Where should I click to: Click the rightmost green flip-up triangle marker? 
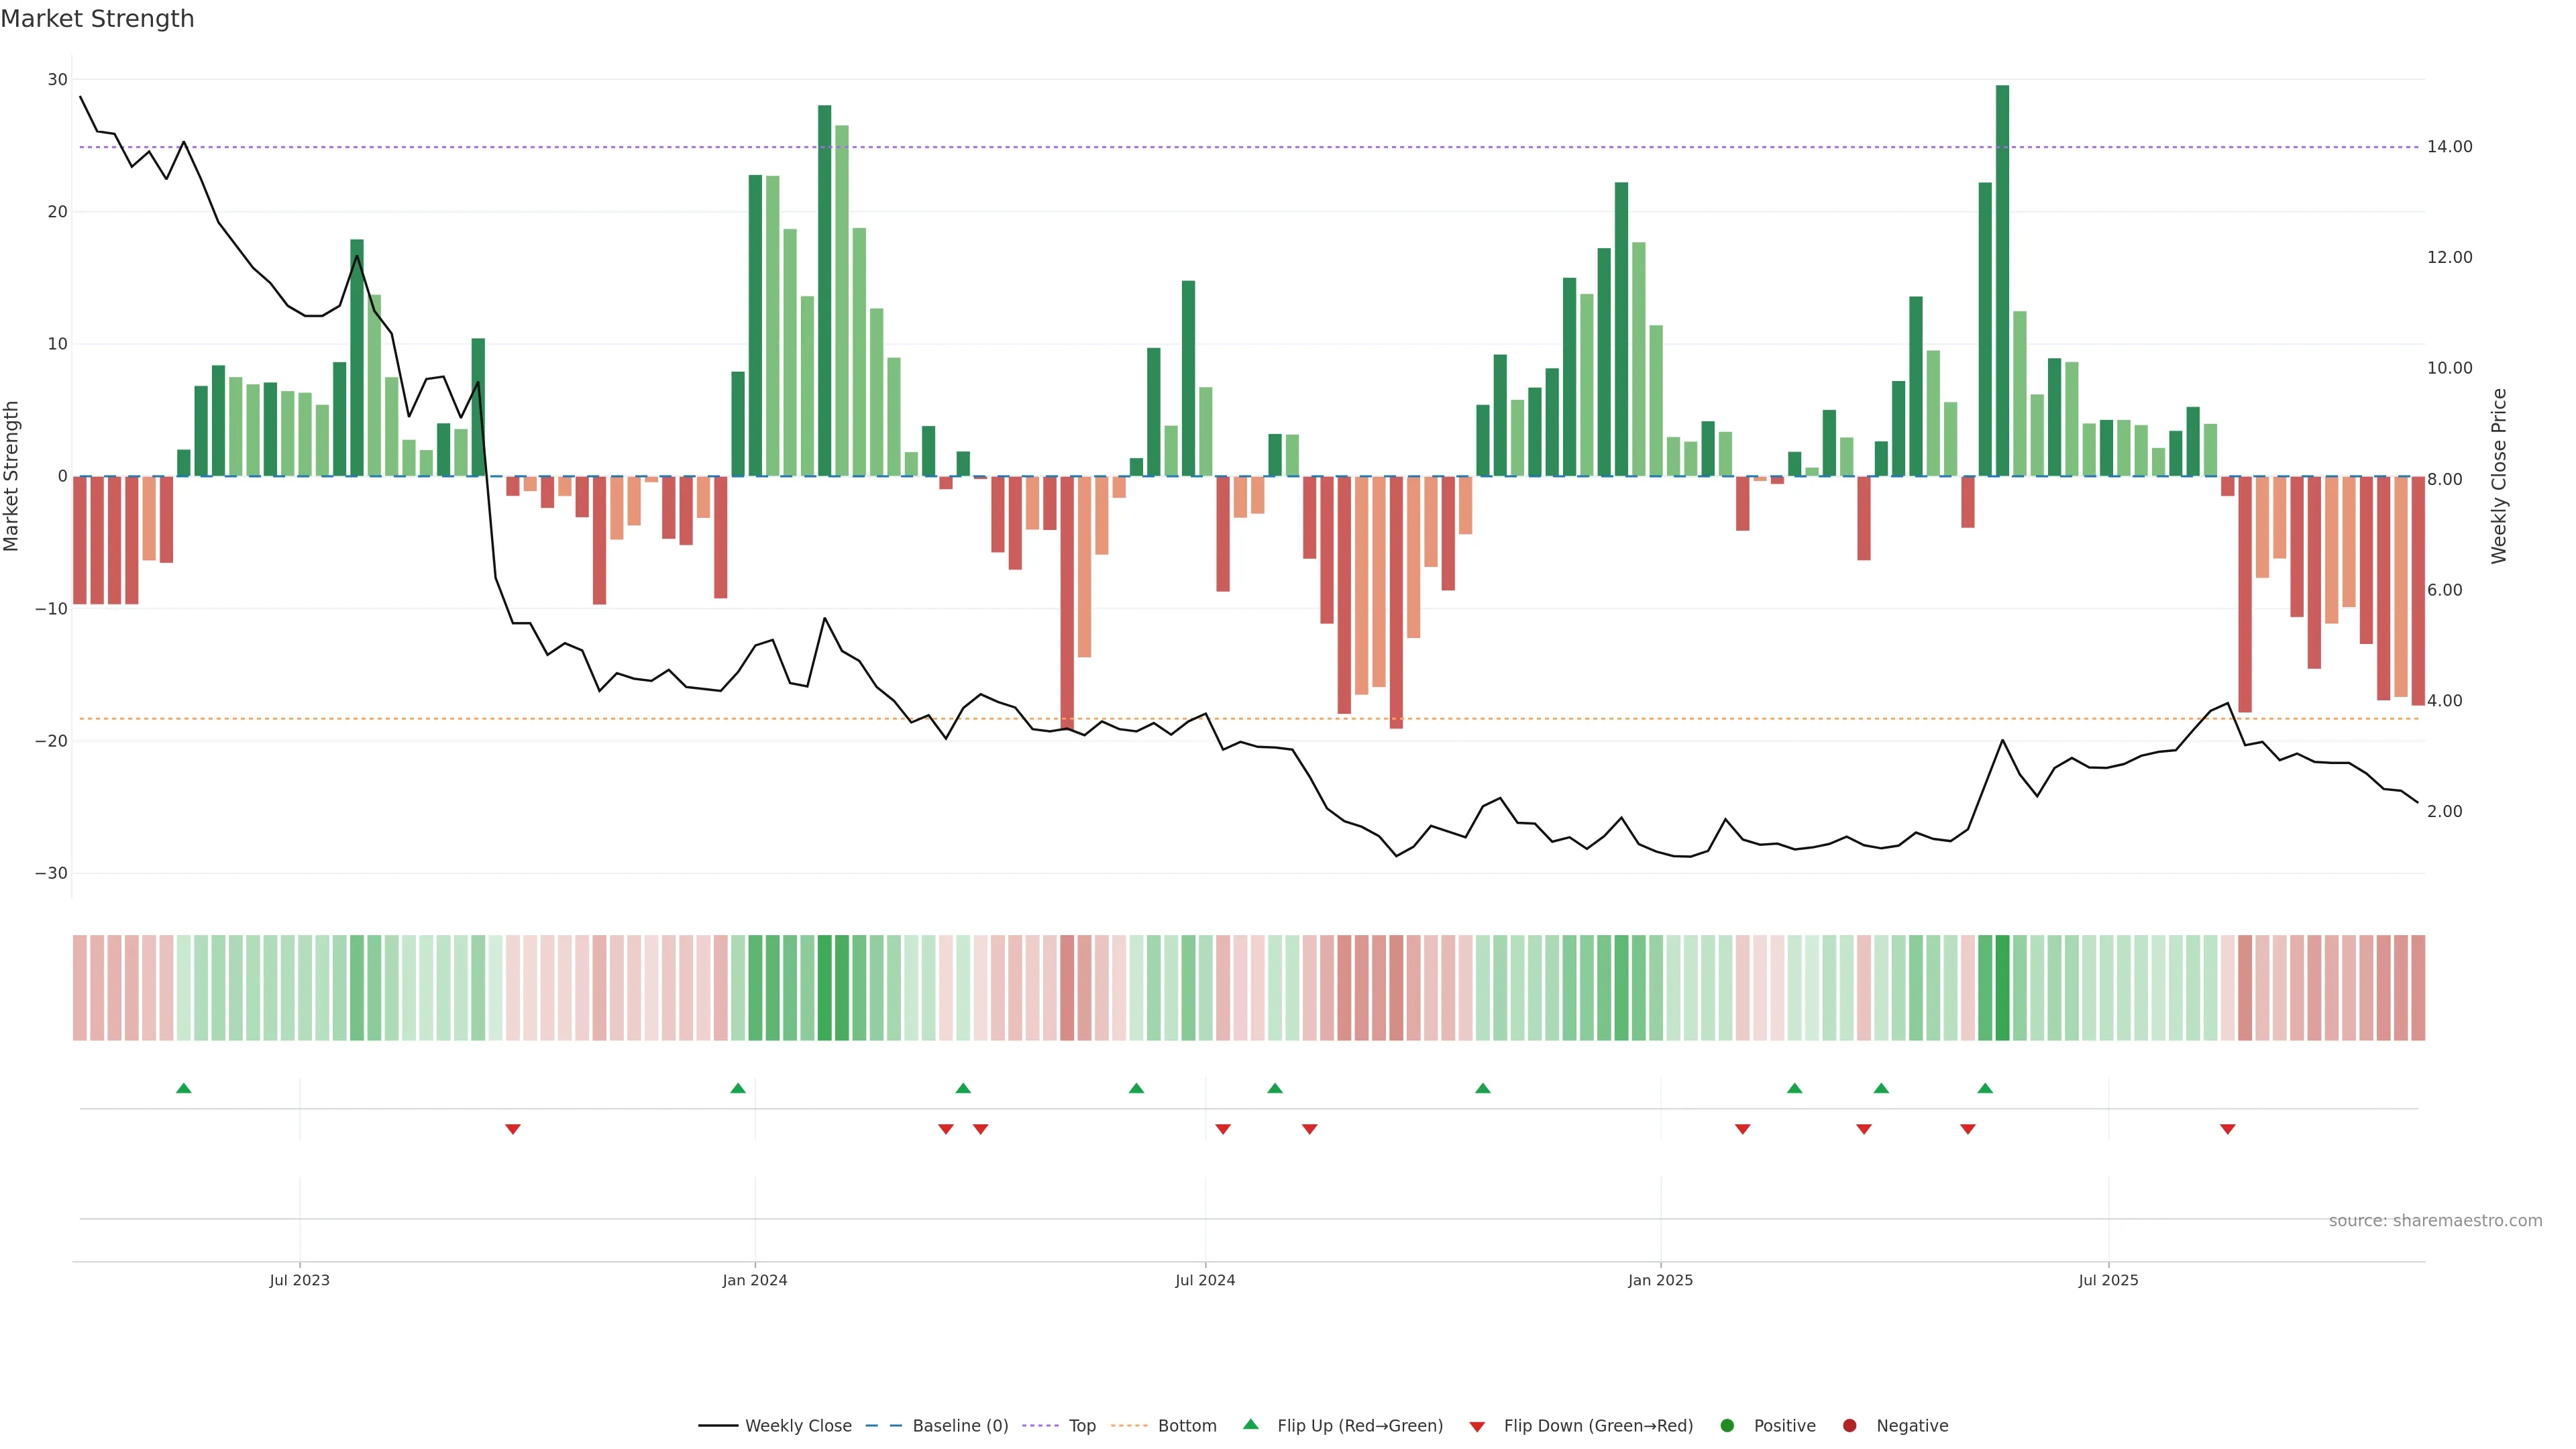(1985, 1088)
